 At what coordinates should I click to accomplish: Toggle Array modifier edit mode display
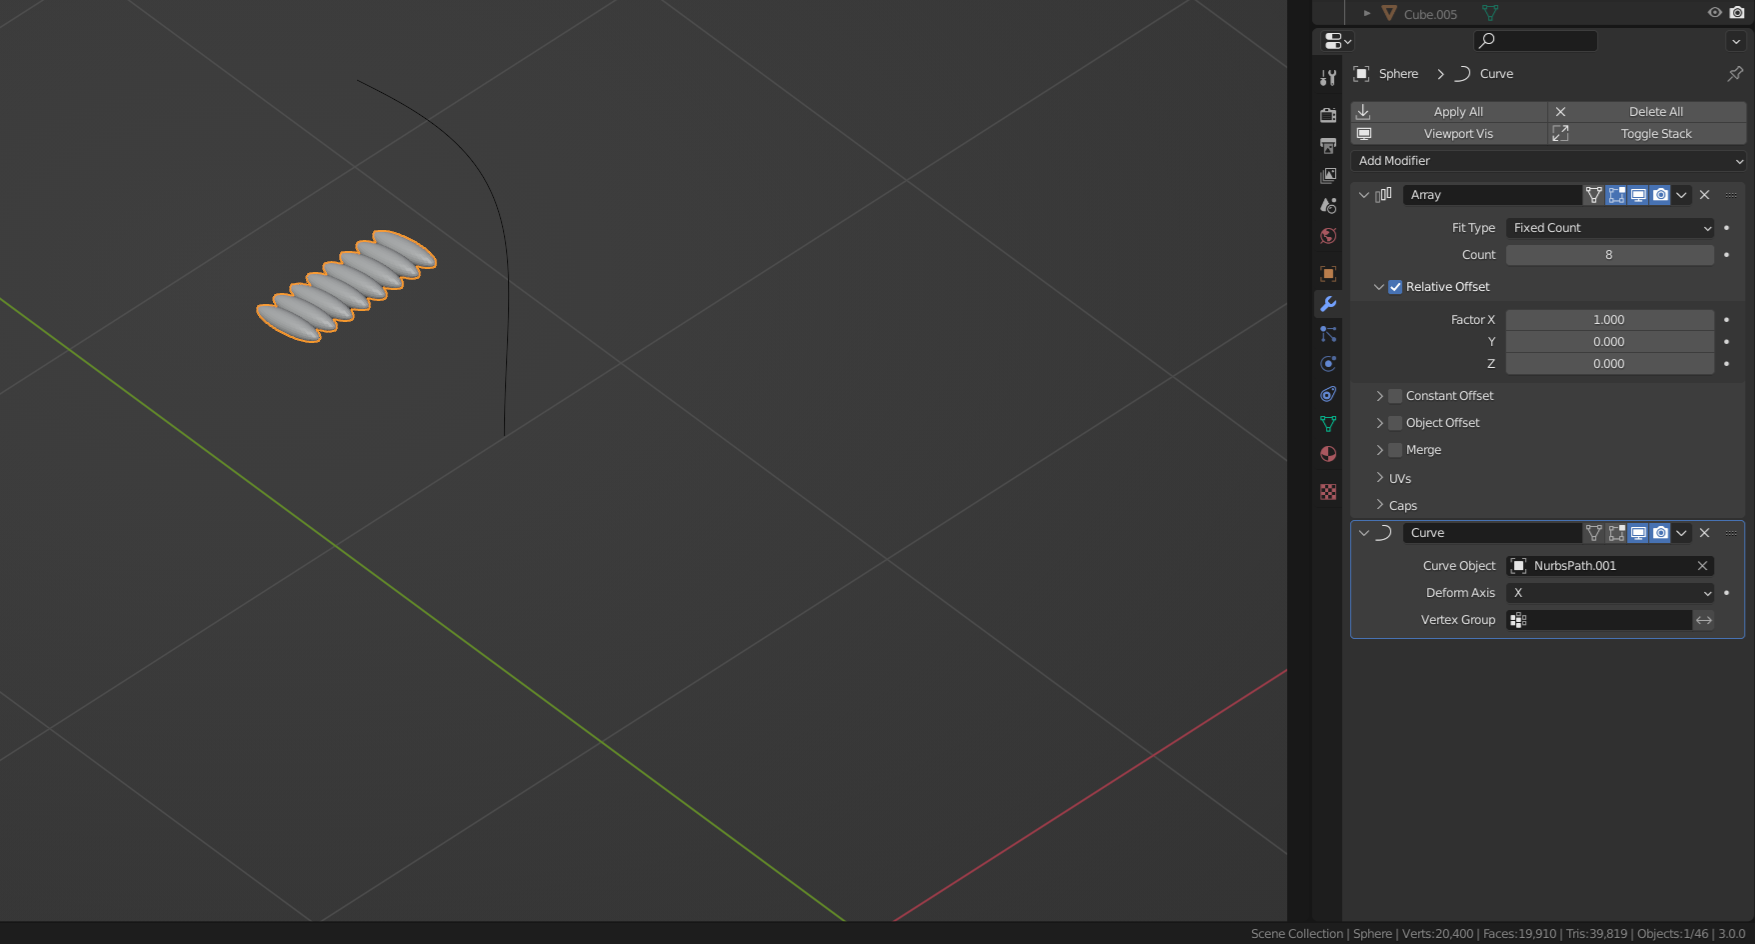pos(1616,195)
